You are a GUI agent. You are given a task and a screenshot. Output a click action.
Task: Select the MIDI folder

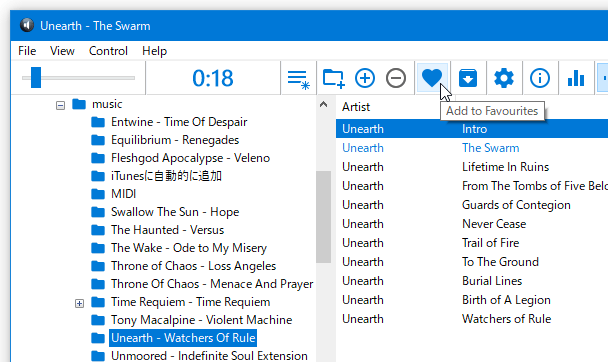(x=124, y=194)
